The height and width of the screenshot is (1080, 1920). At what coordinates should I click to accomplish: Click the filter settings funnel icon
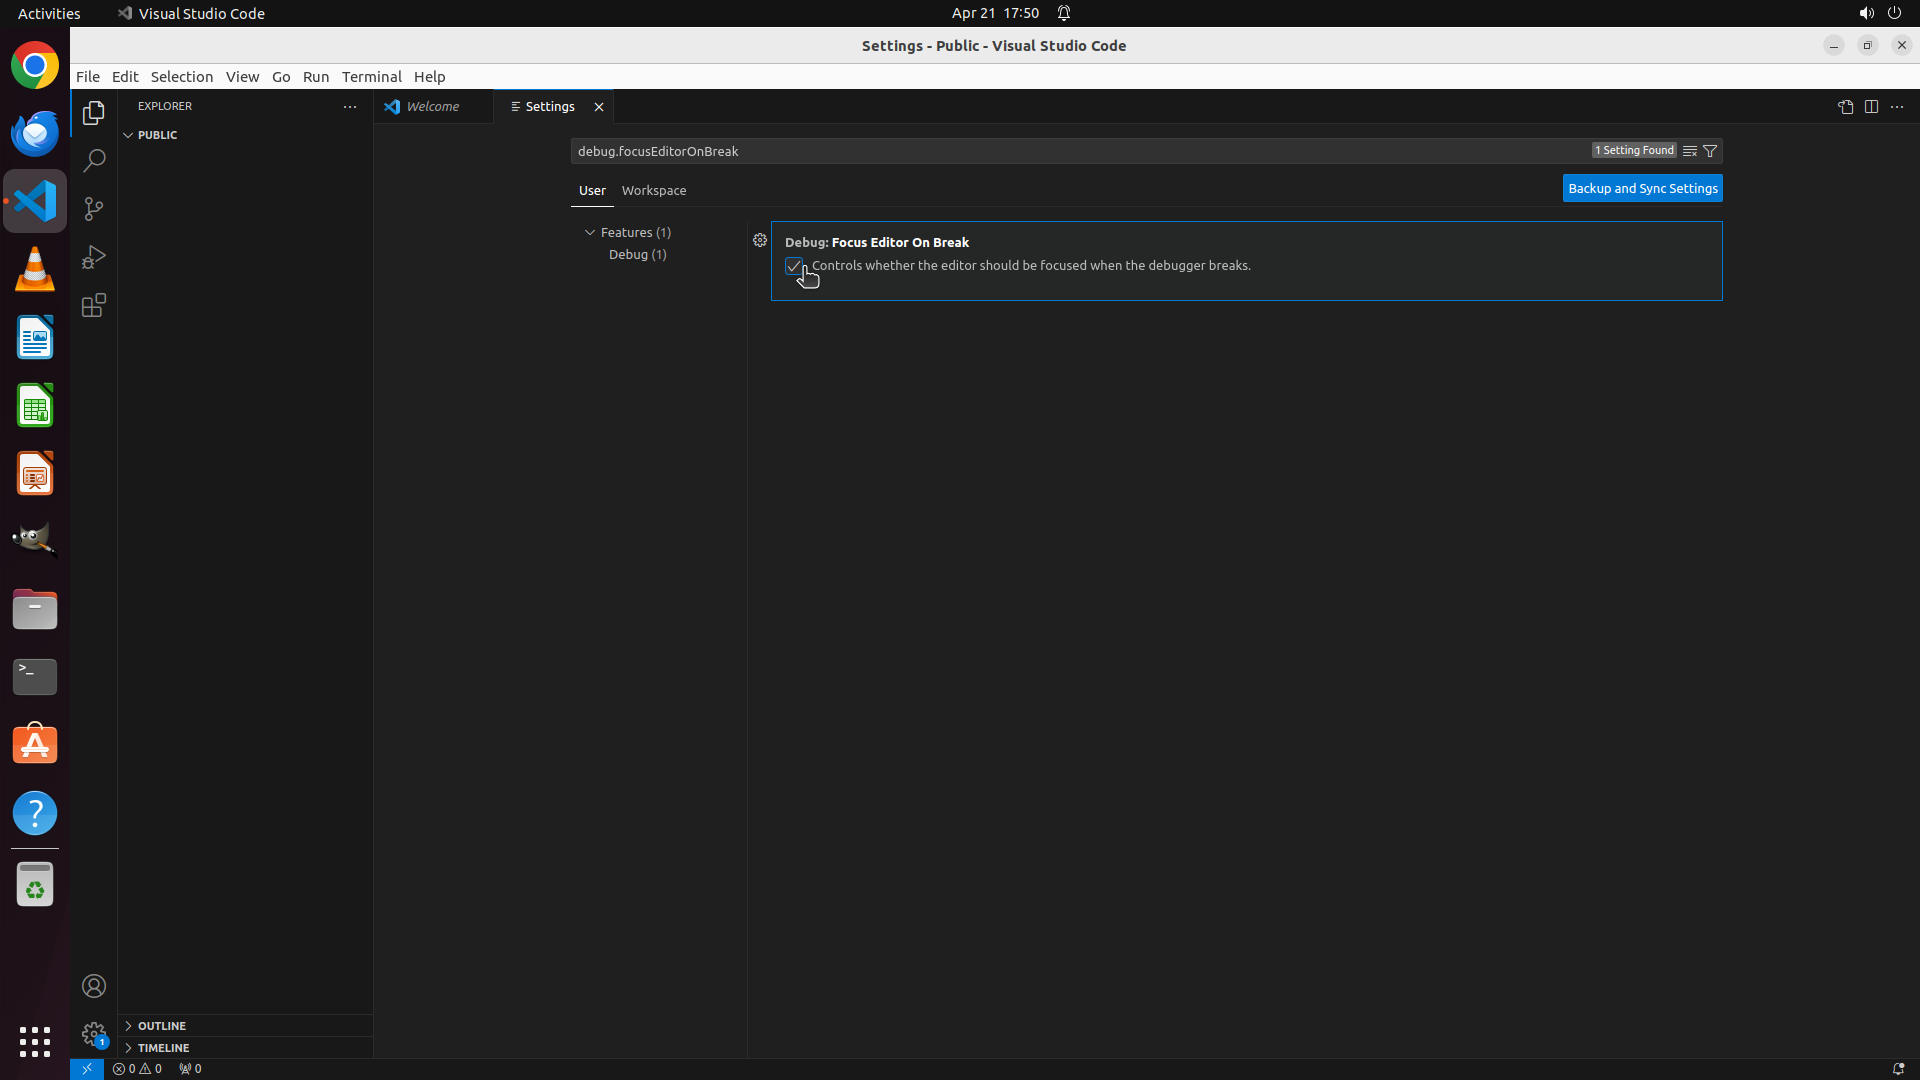coord(1710,151)
